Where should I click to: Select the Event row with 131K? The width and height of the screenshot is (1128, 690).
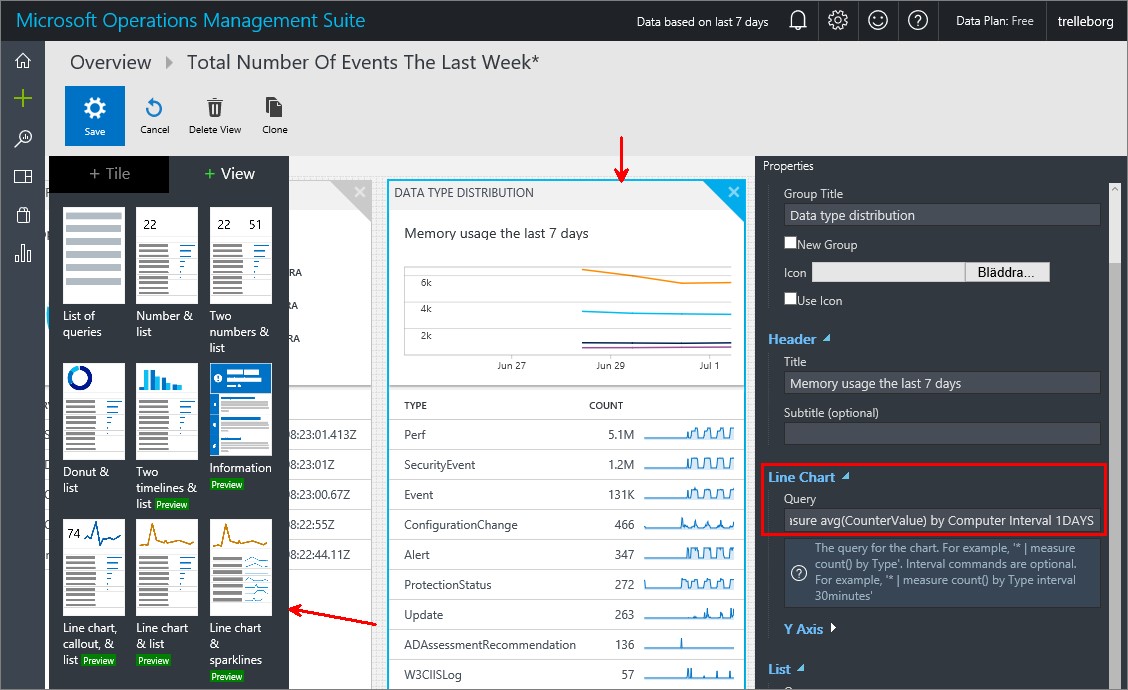pos(566,495)
